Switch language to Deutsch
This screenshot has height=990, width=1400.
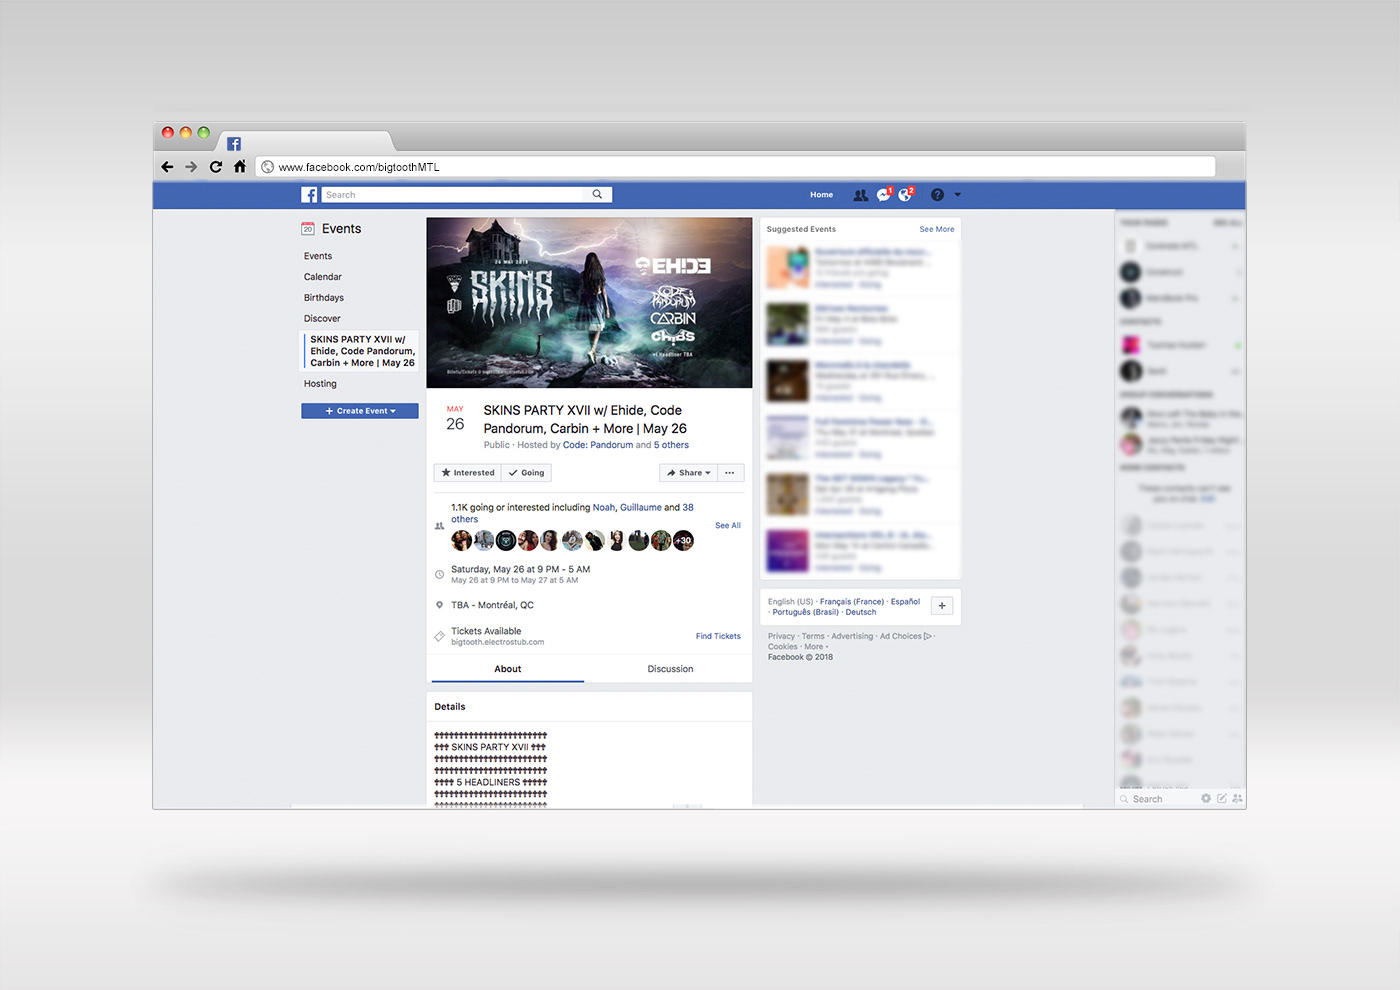tap(861, 612)
